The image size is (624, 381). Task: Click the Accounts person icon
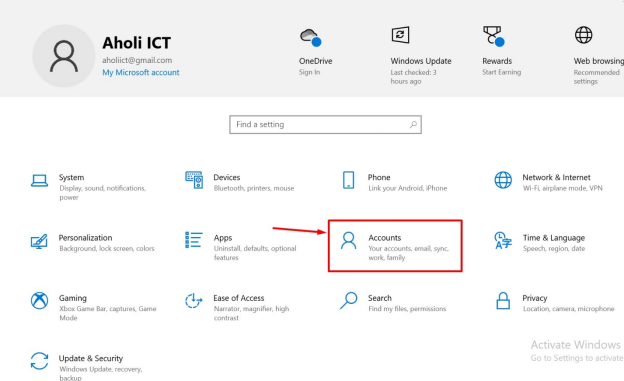tap(349, 240)
